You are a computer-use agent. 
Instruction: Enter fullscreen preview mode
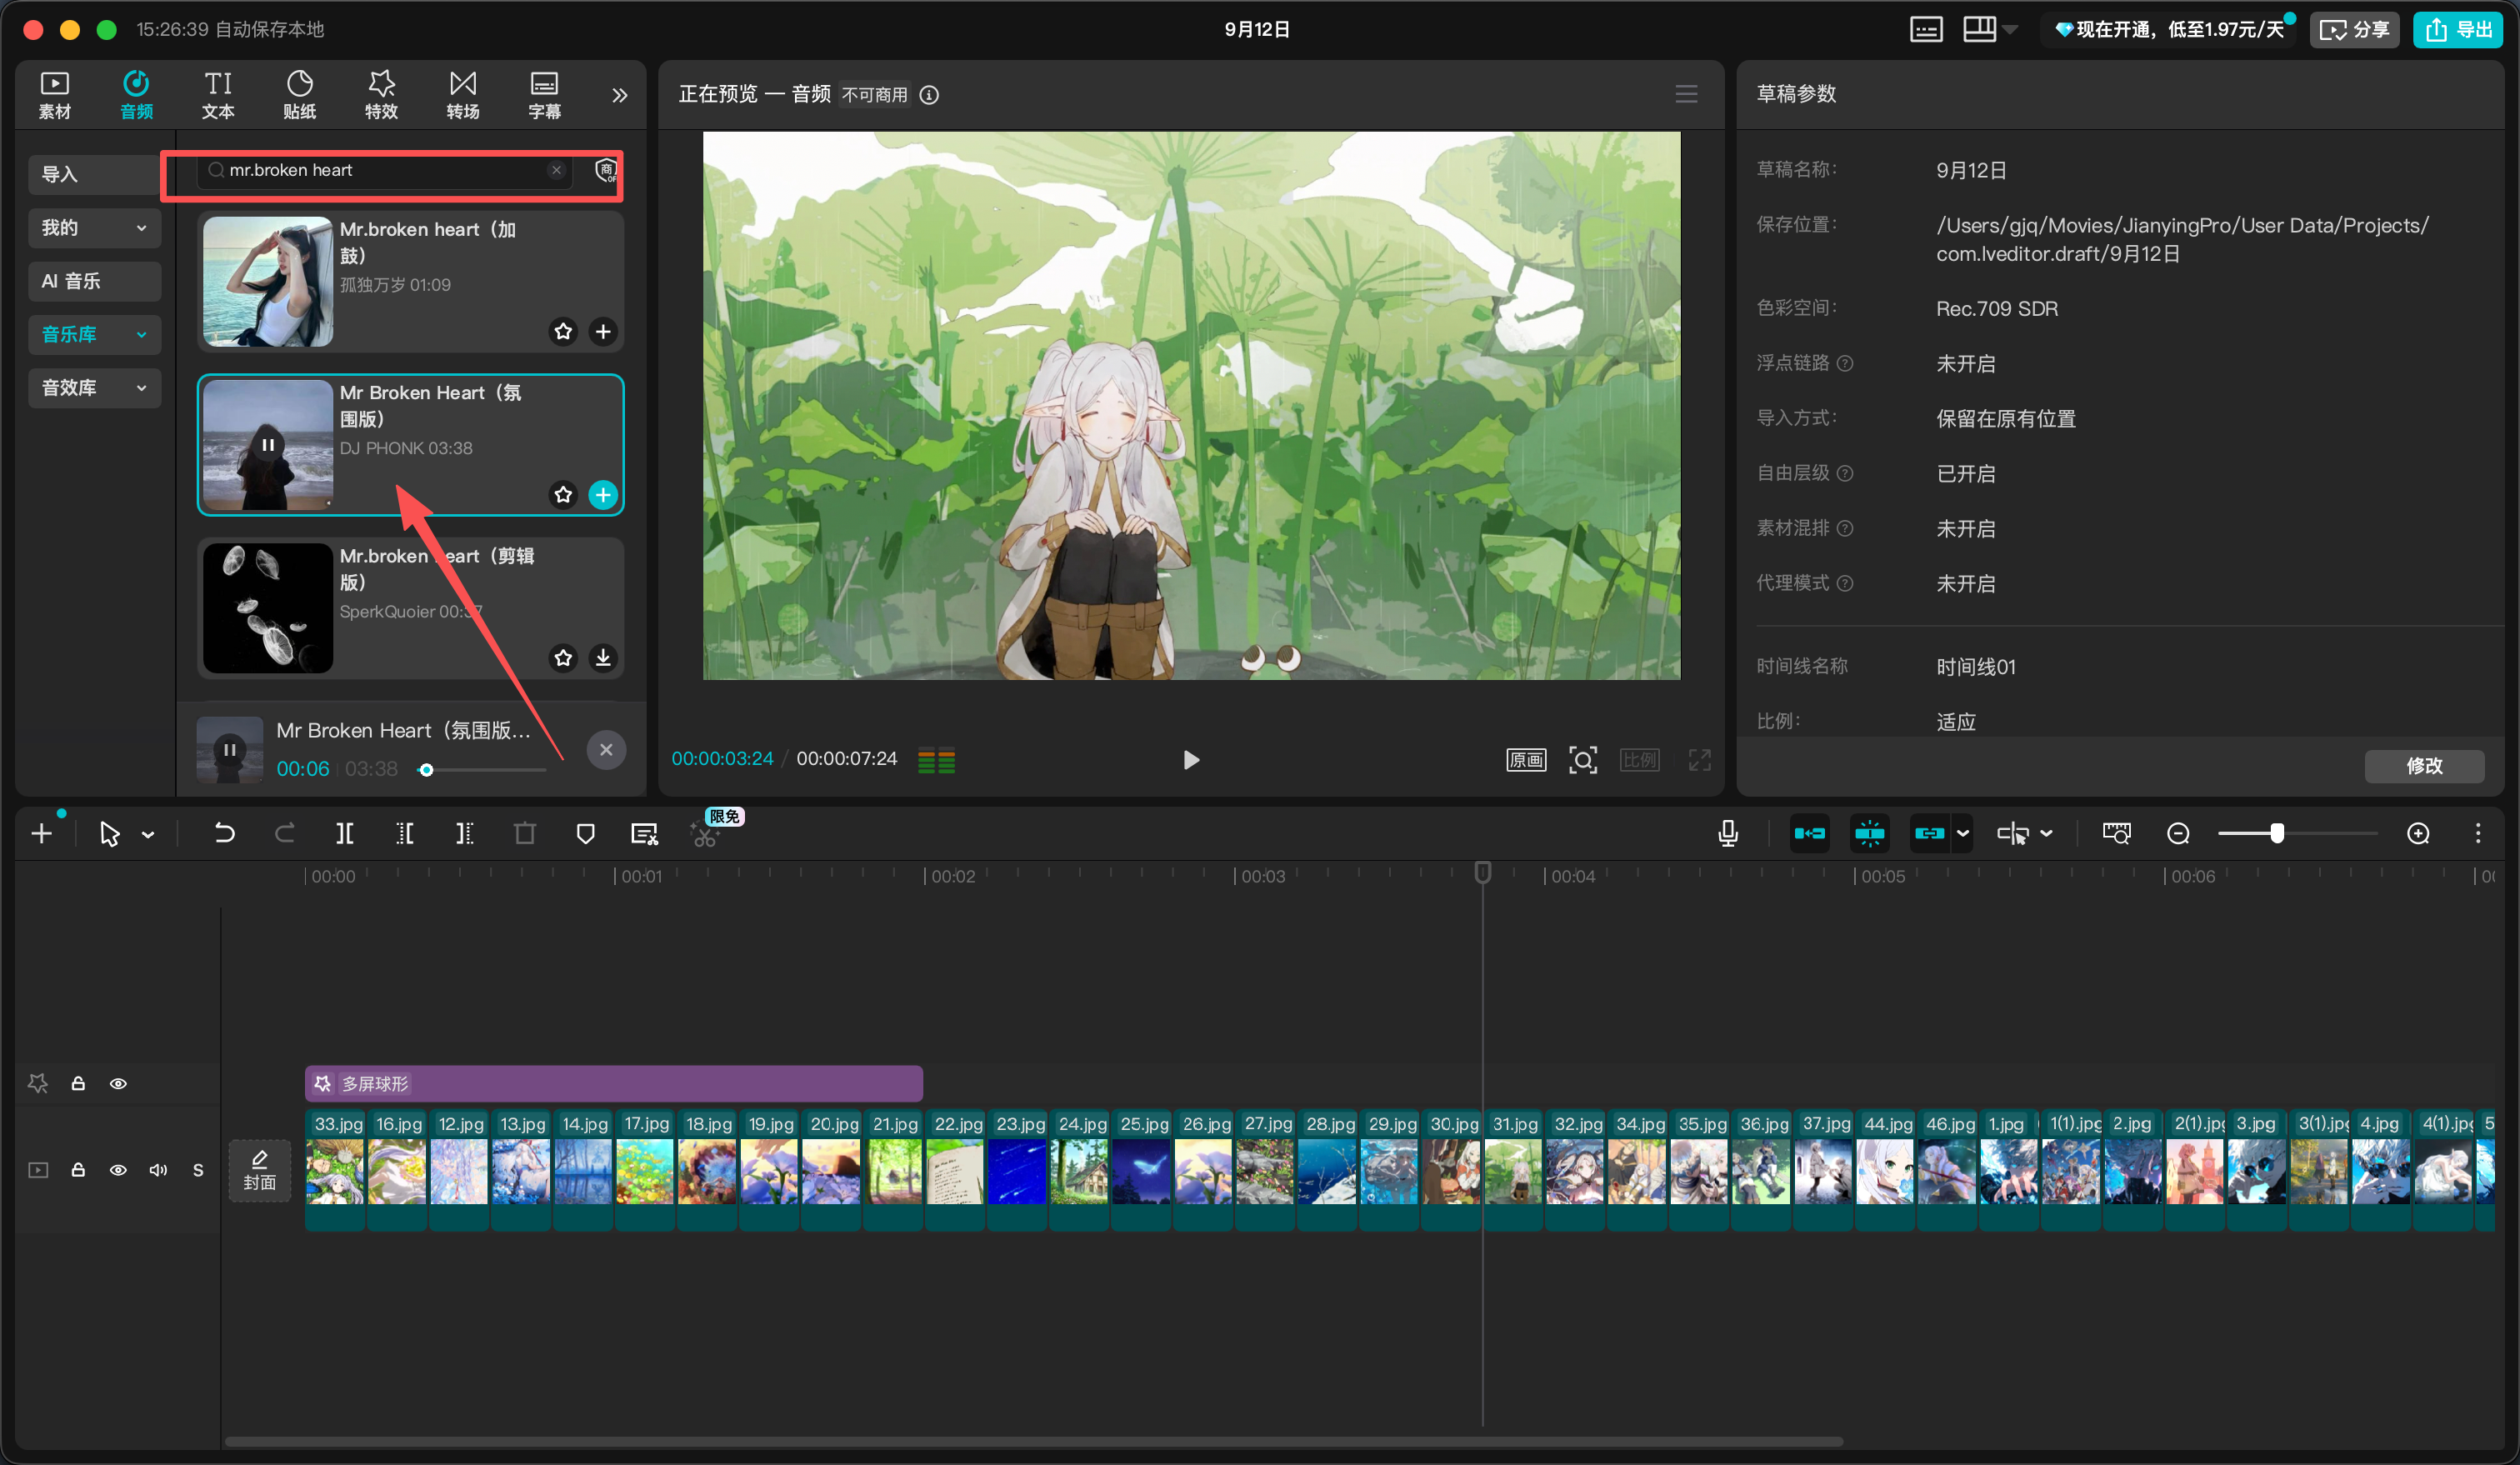pyautogui.click(x=1700, y=760)
